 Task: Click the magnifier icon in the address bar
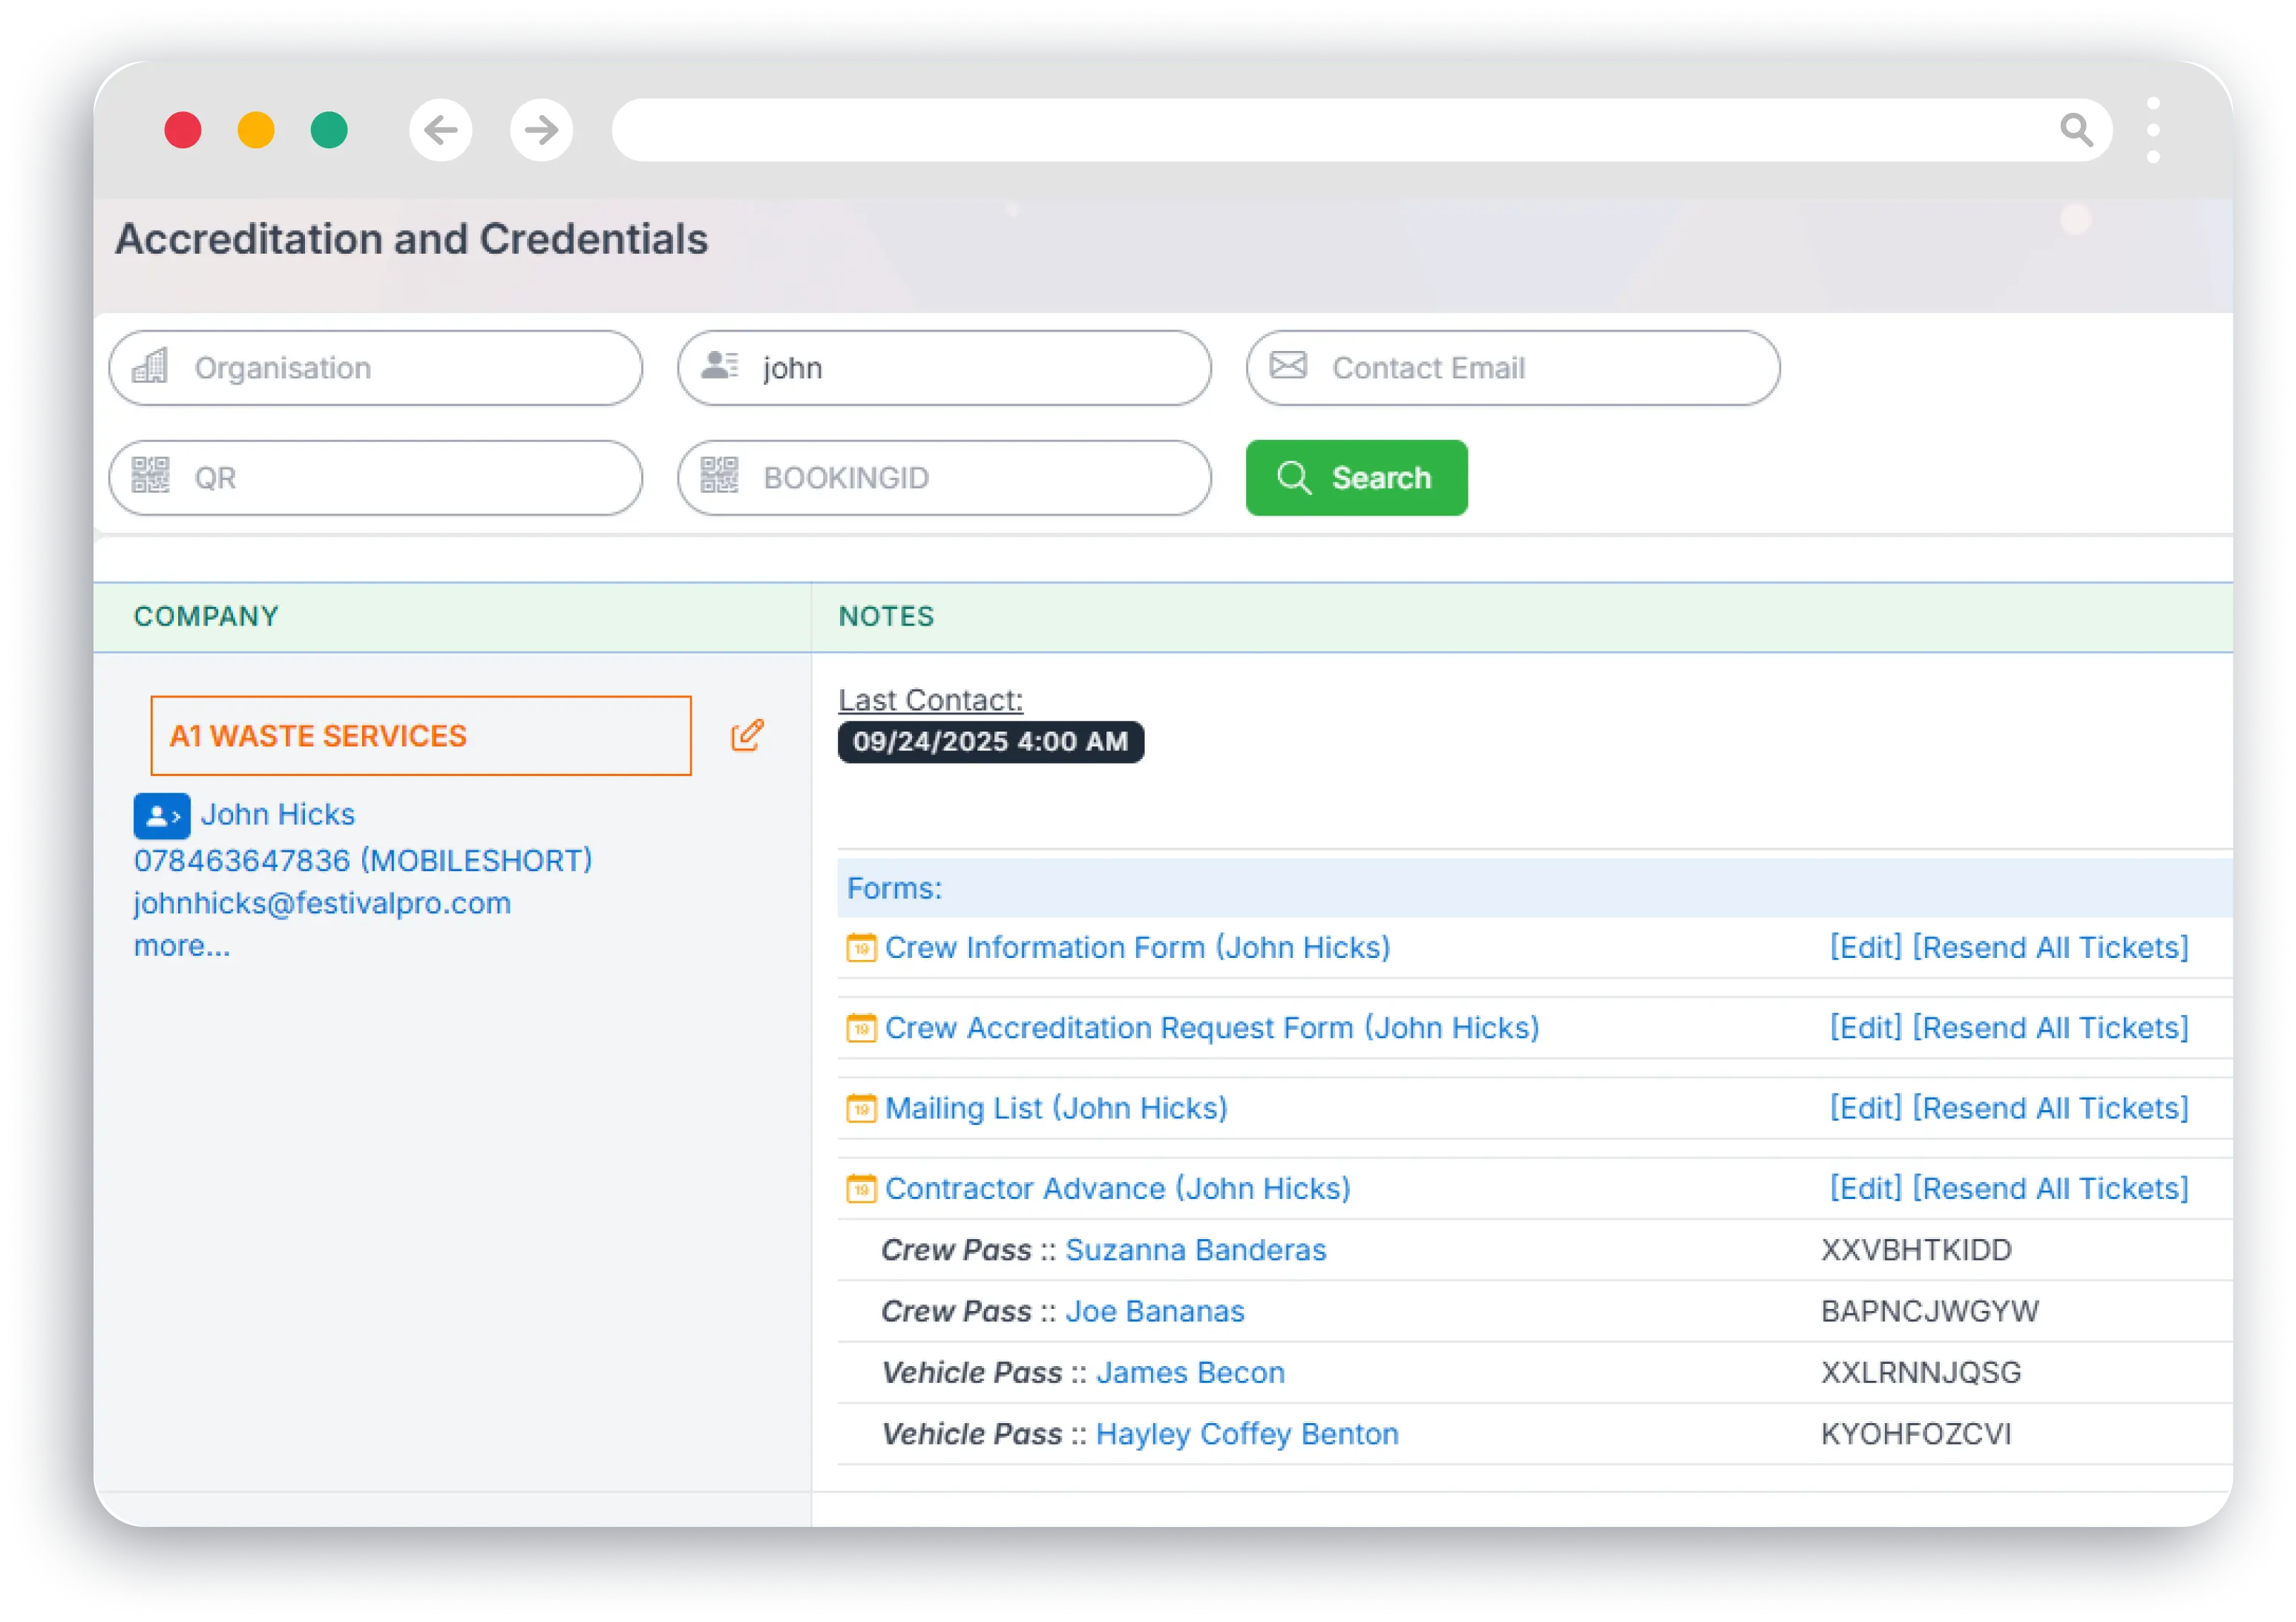pos(2076,130)
